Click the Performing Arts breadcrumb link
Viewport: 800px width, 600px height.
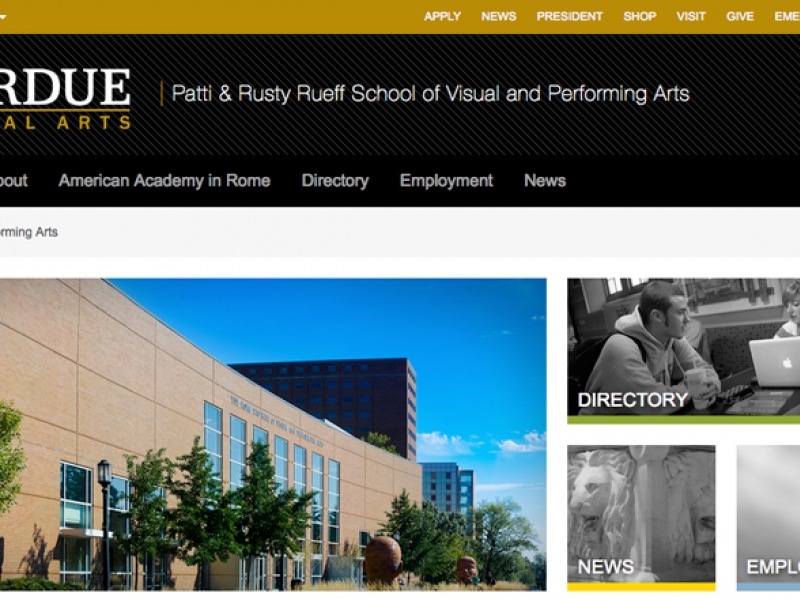point(29,232)
